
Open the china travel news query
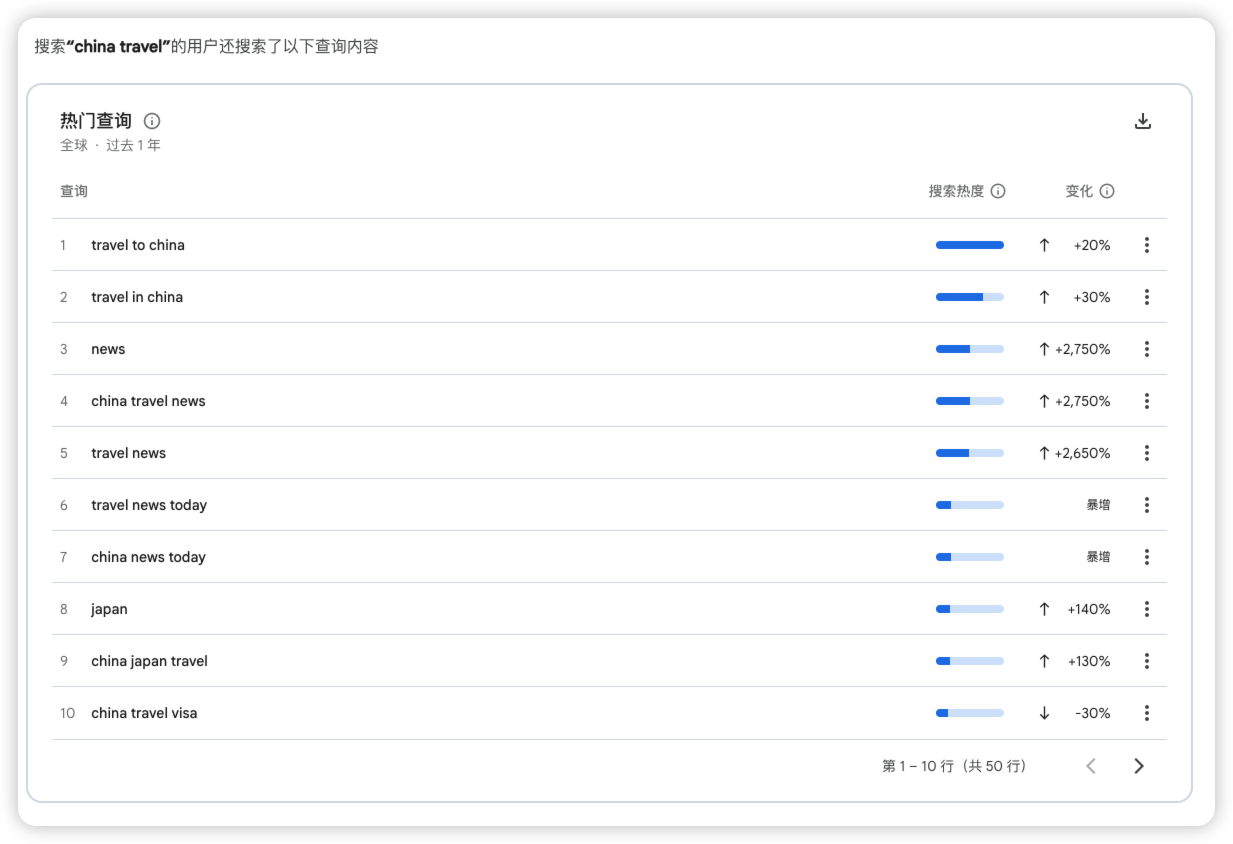pos(148,401)
